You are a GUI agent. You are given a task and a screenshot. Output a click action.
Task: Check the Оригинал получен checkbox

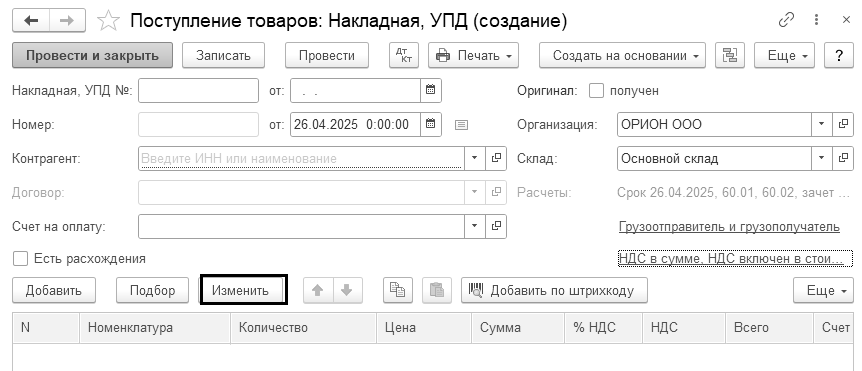tap(596, 91)
